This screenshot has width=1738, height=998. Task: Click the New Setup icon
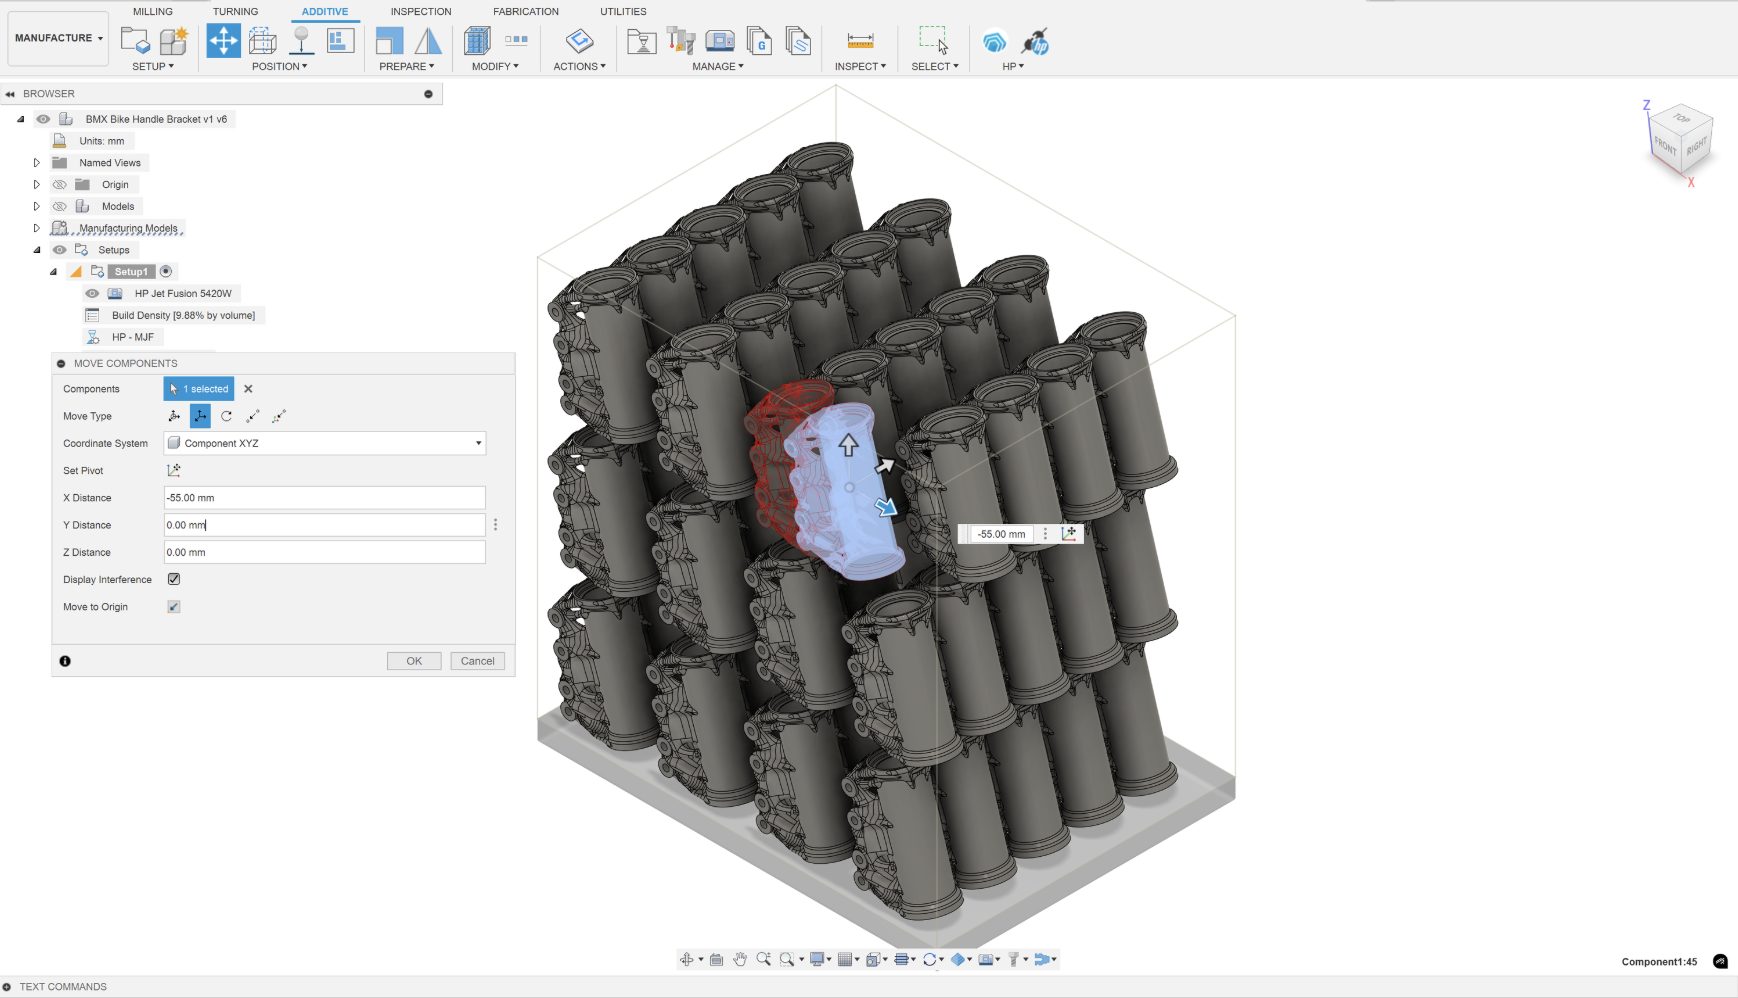click(x=135, y=41)
